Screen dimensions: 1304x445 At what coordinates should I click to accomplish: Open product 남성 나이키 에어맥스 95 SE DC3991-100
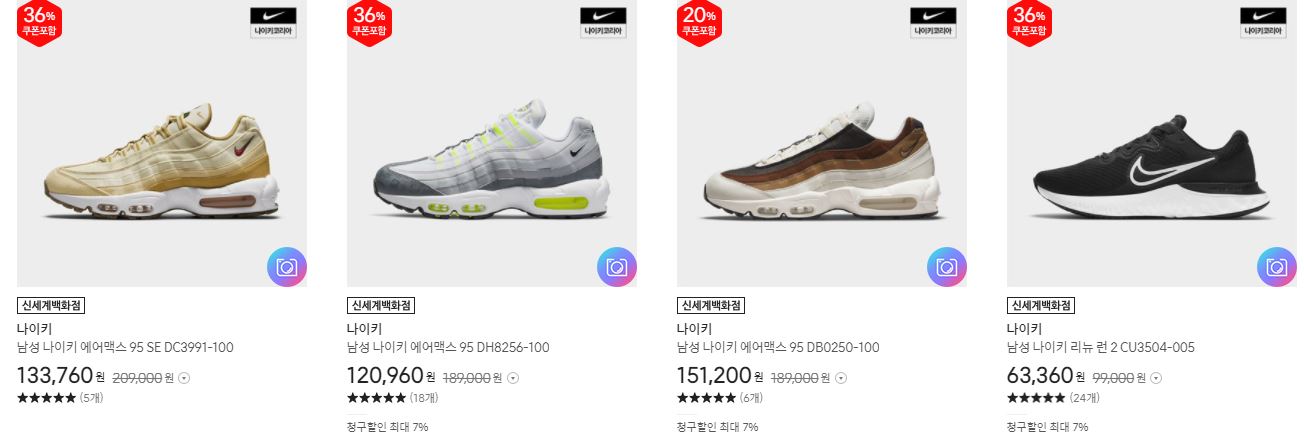click(125, 348)
